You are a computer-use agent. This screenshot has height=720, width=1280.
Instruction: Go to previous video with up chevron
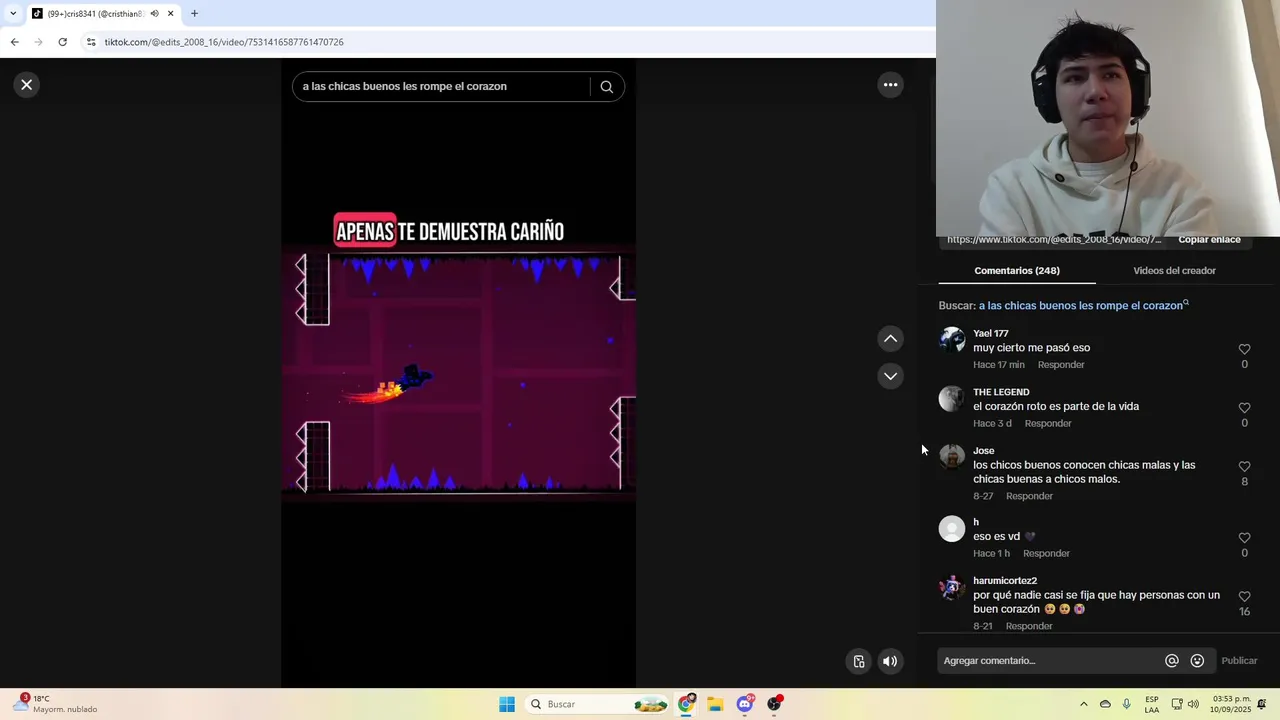coord(890,339)
